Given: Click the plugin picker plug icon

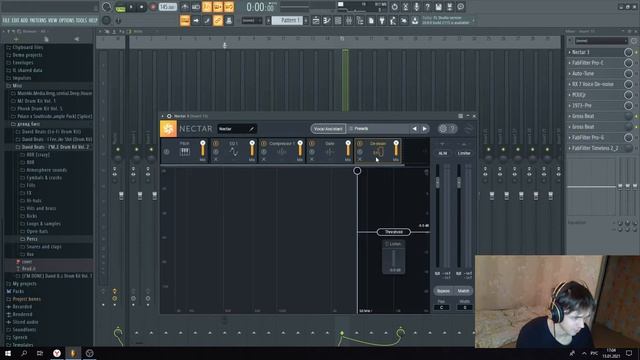Looking at the screenshot, I should (x=382, y=20).
